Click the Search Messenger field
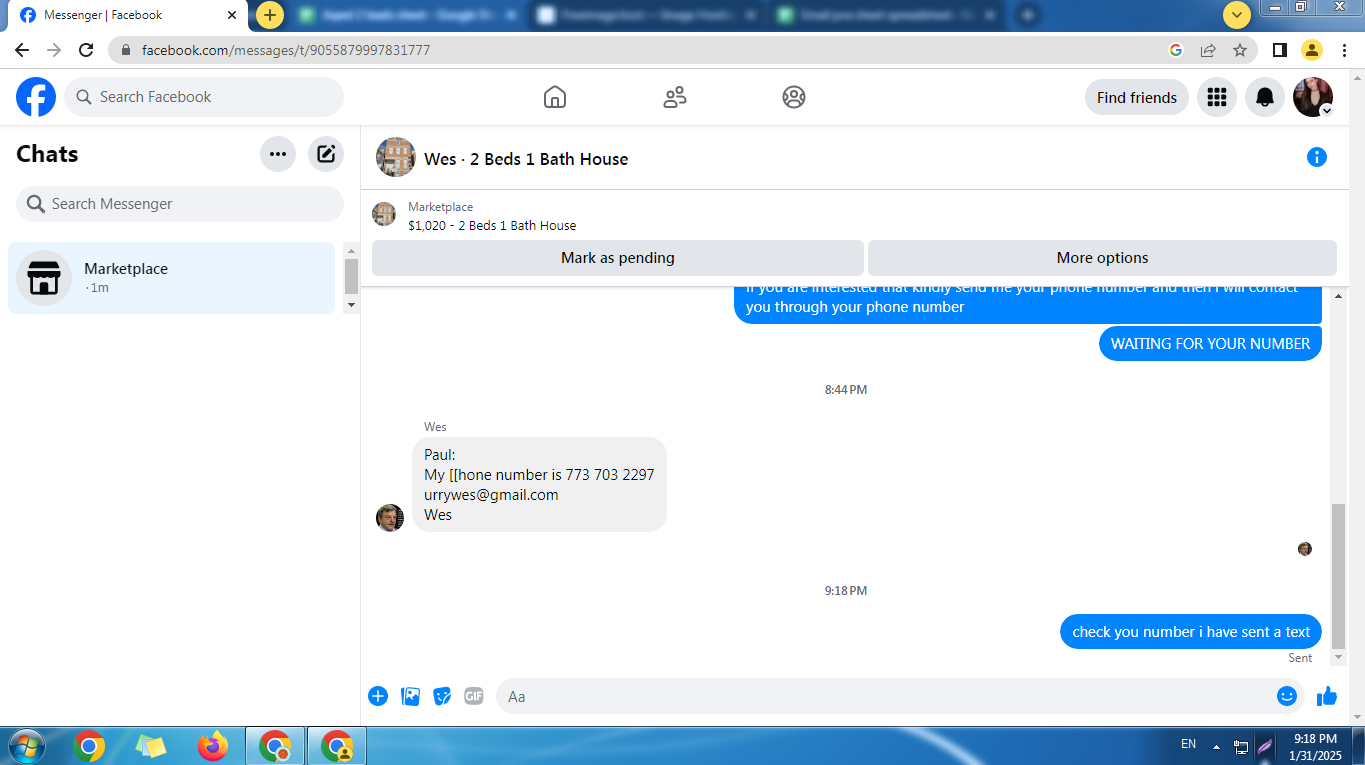Image resolution: width=1365 pixels, height=765 pixels. coord(180,204)
